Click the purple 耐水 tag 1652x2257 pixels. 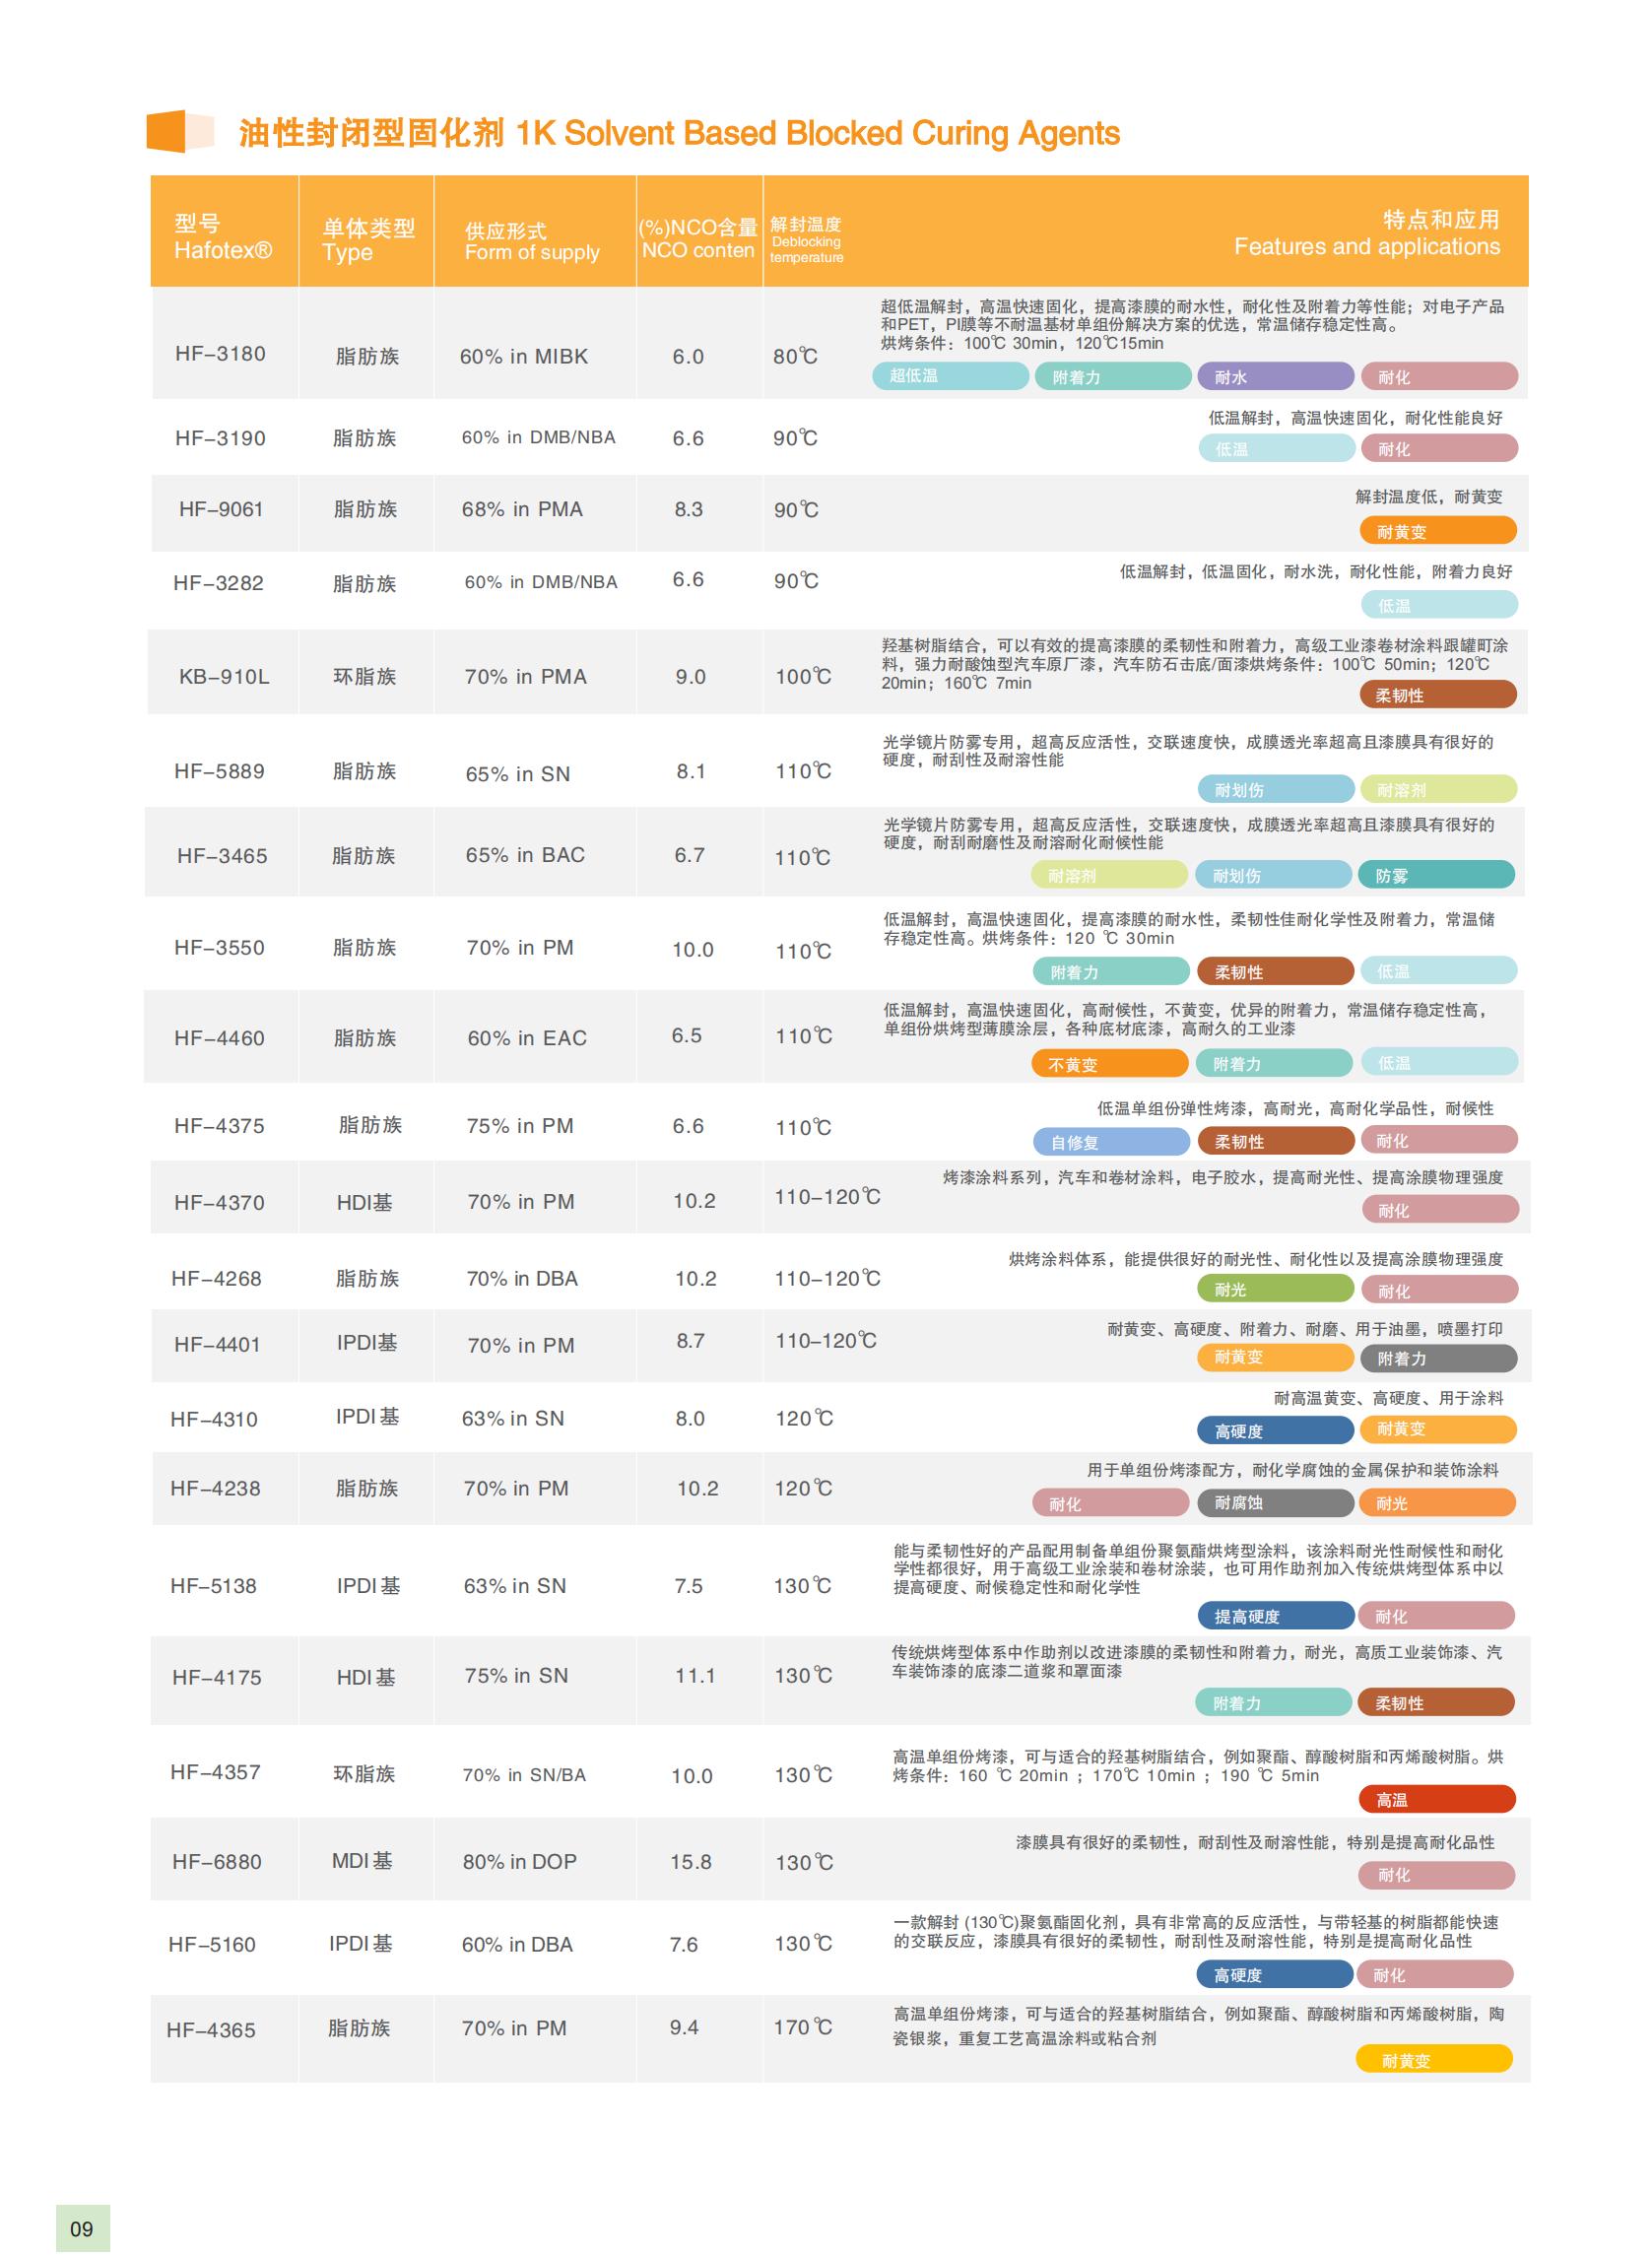(1275, 377)
